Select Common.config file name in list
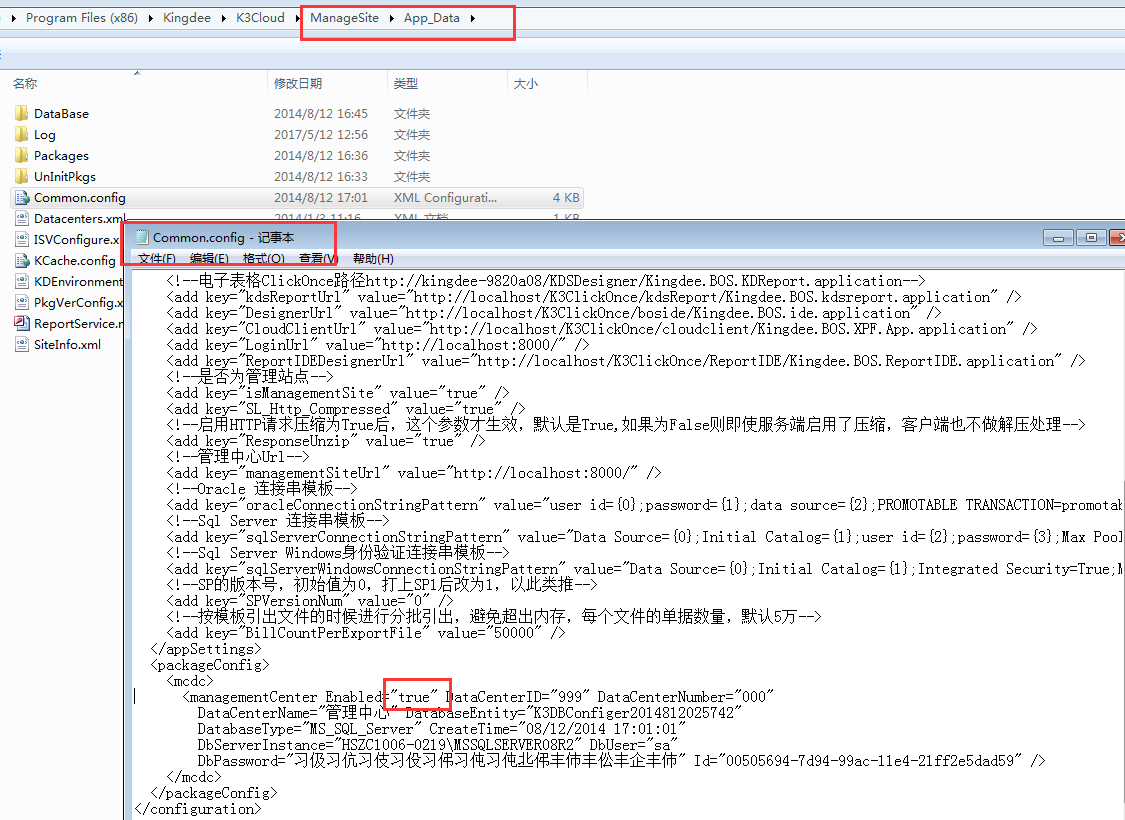The image size is (1125, 820). click(x=80, y=197)
